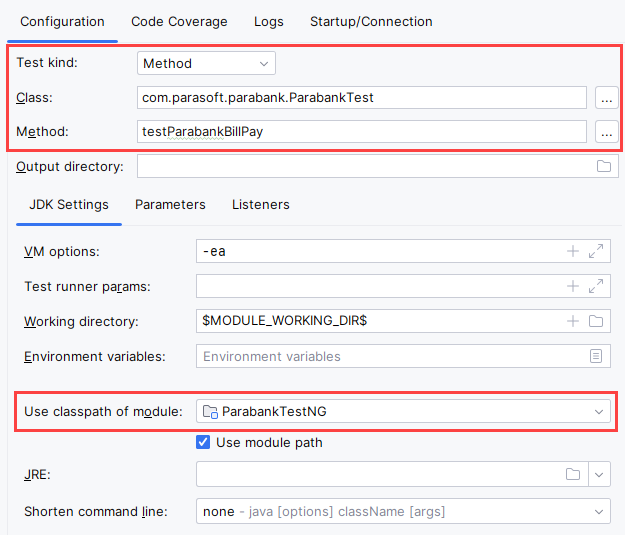Switch to the Code Coverage tab
The image size is (625, 535).
(179, 22)
